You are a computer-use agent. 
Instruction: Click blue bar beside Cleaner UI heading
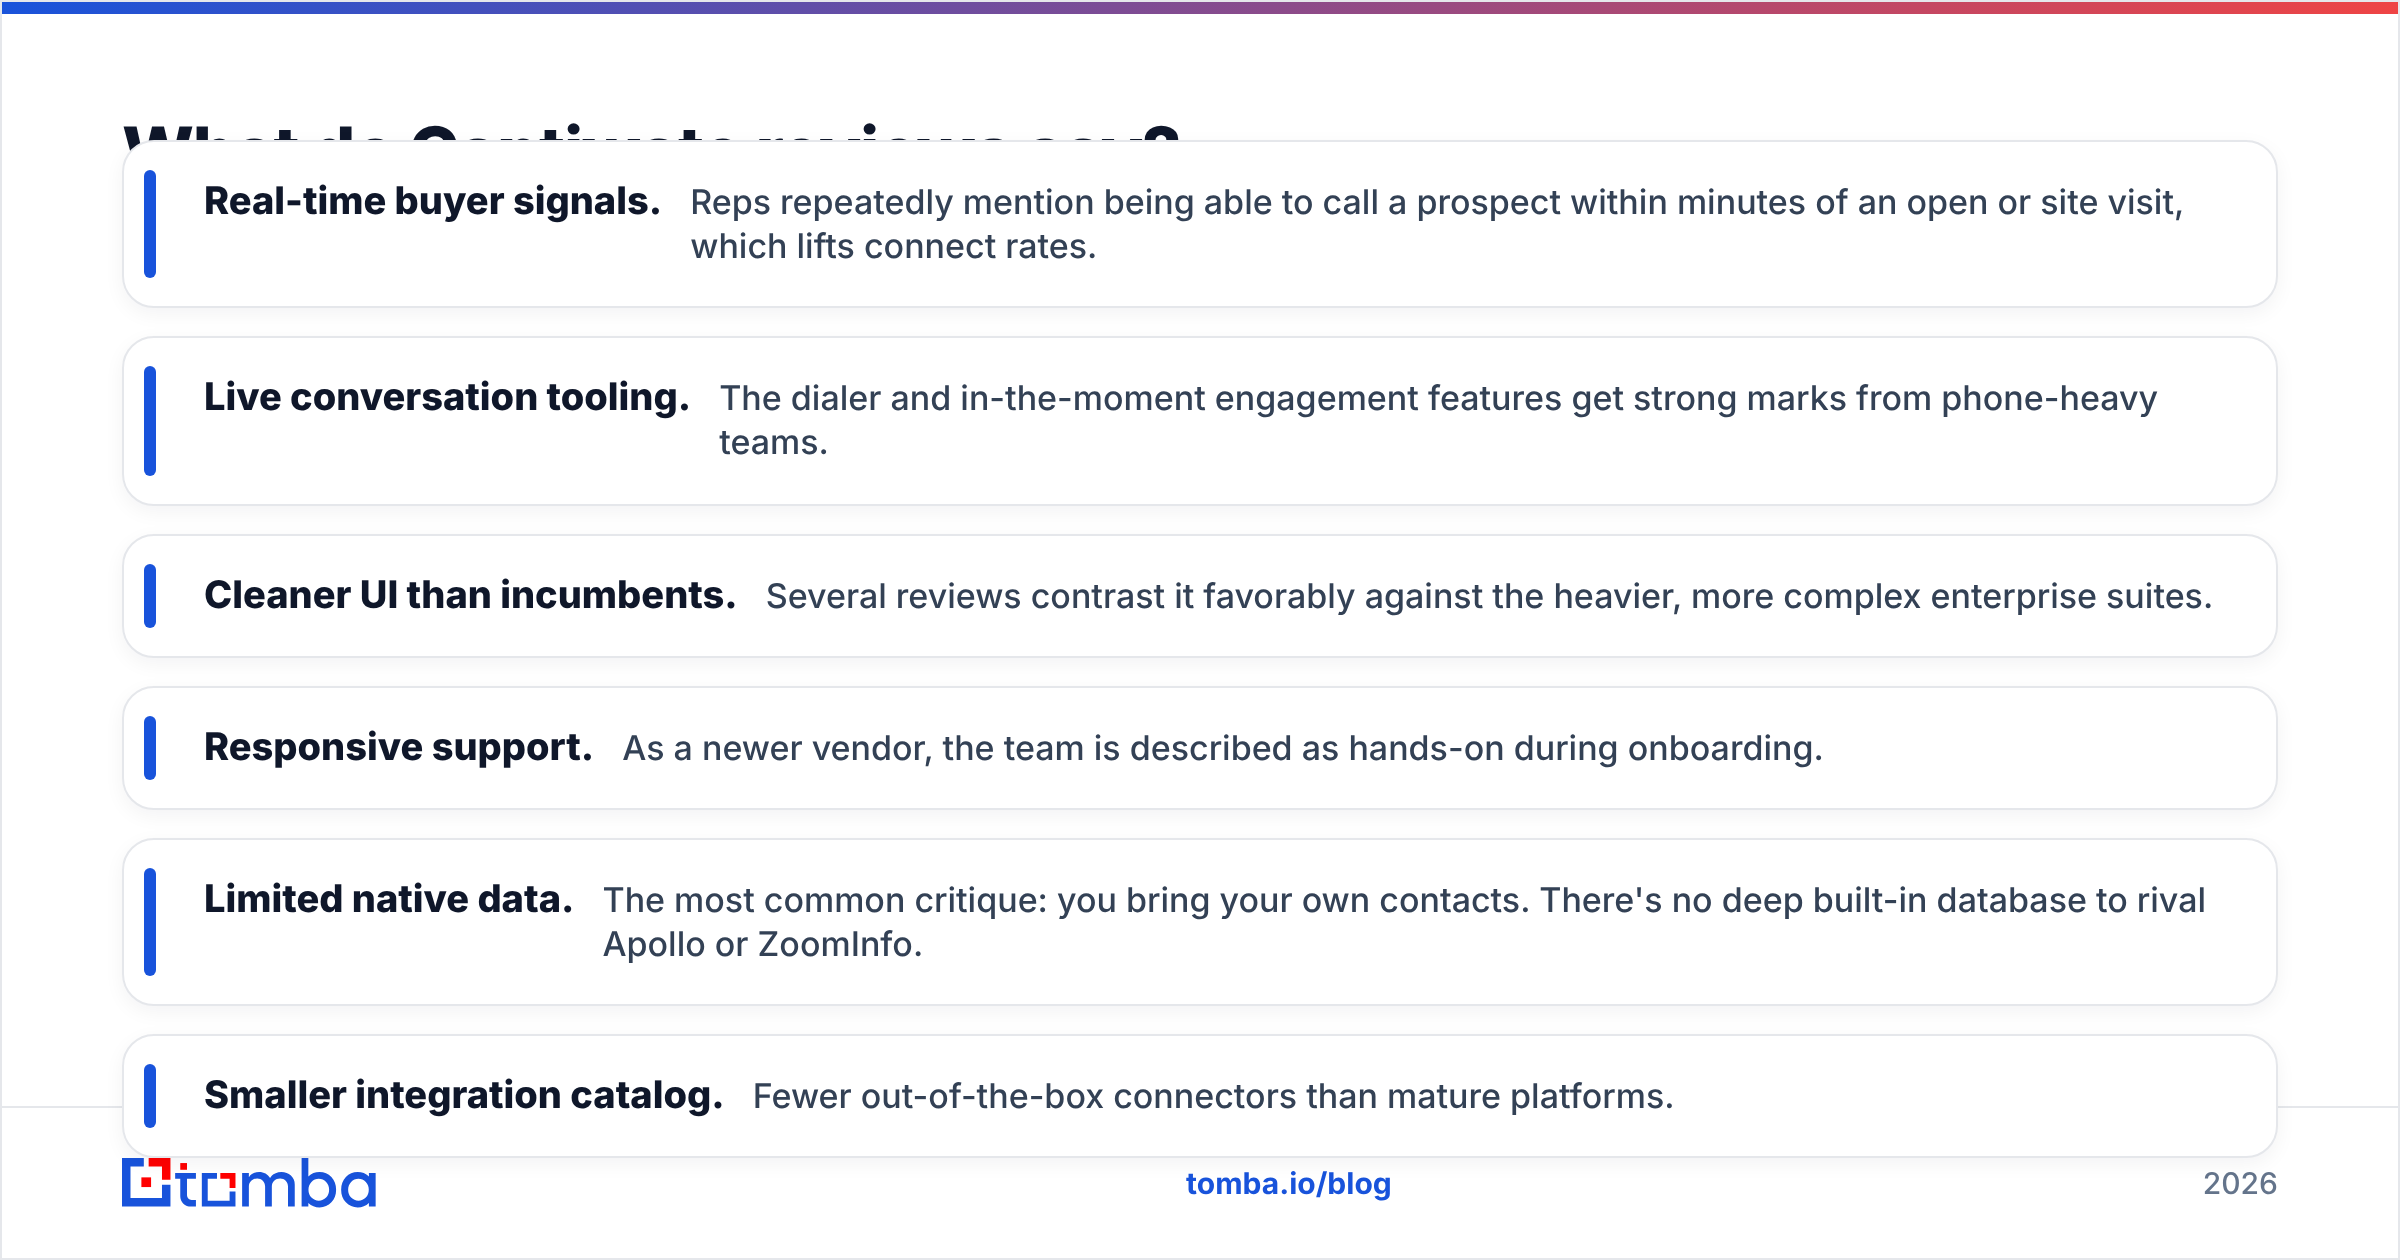point(150,596)
